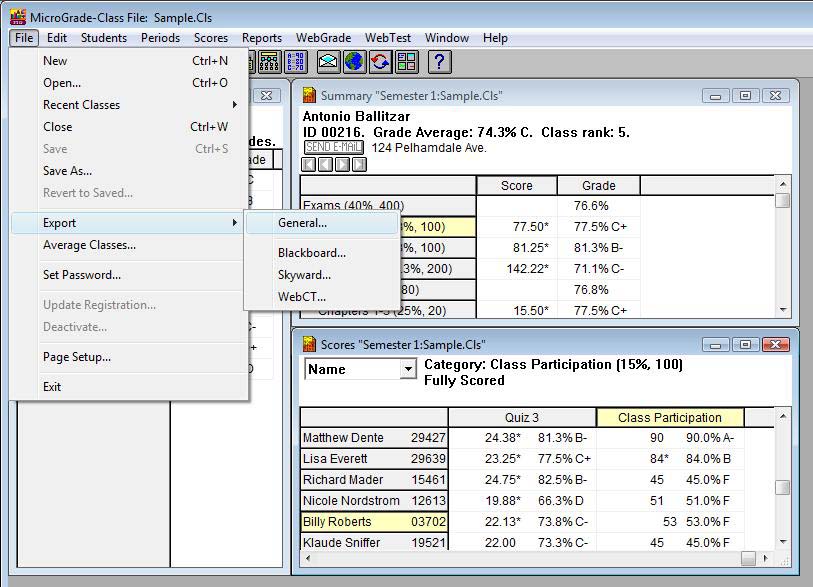This screenshot has width=813, height=587.
Task: Open the Periods menu
Action: tap(160, 38)
